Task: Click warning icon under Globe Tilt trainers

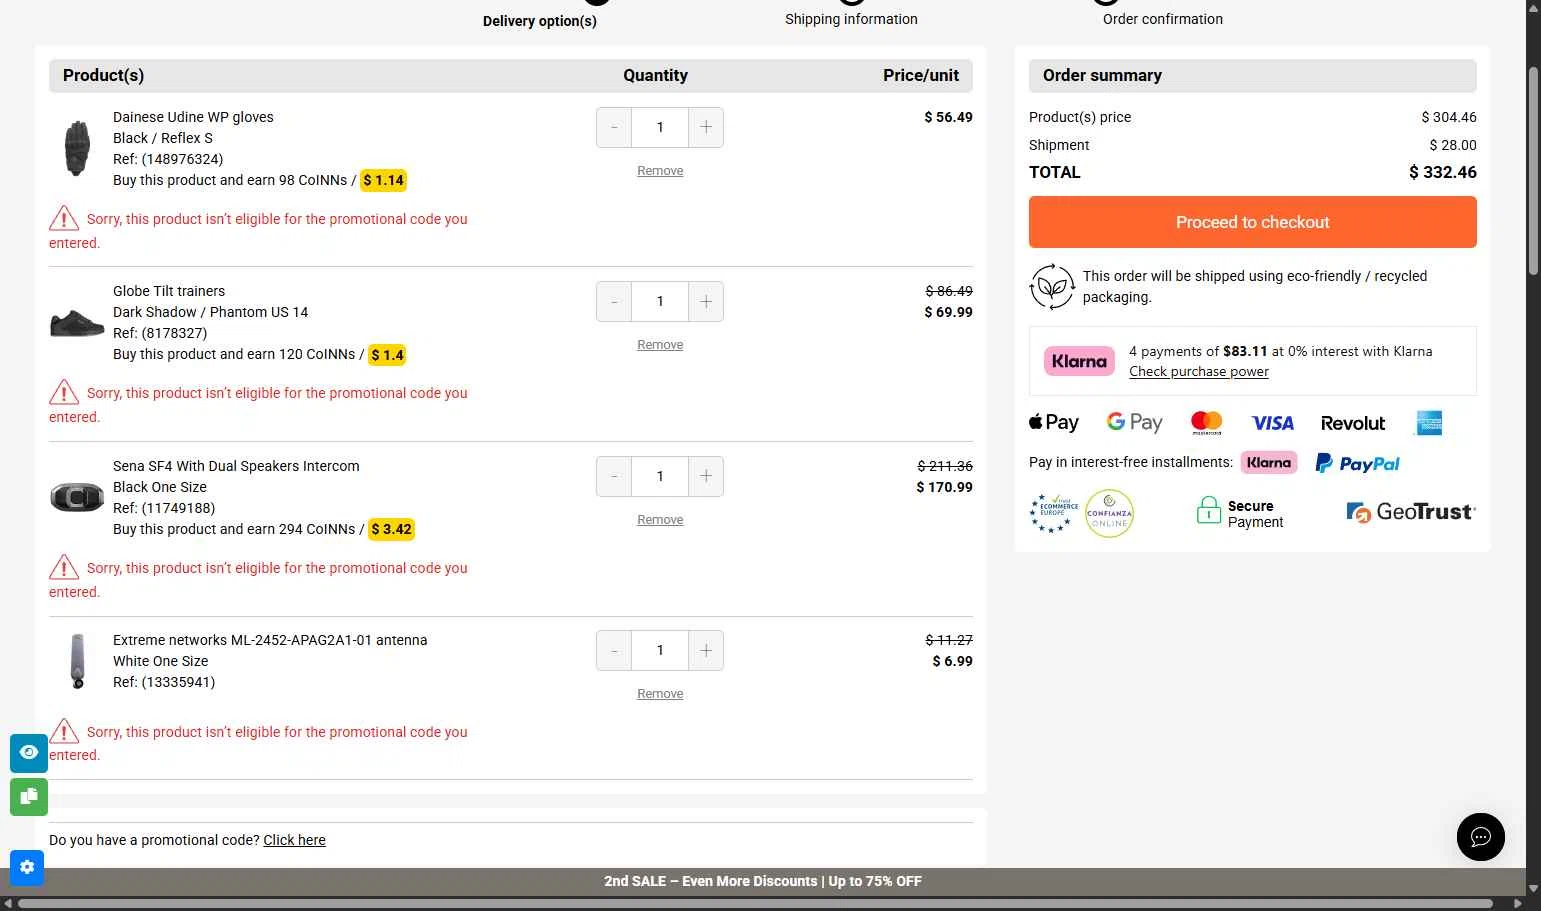Action: coord(64,392)
